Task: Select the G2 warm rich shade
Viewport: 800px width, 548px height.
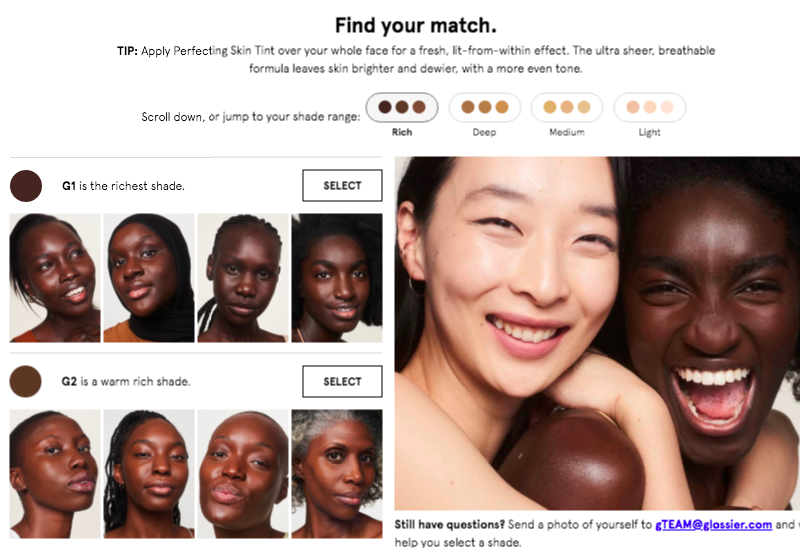Action: (342, 381)
